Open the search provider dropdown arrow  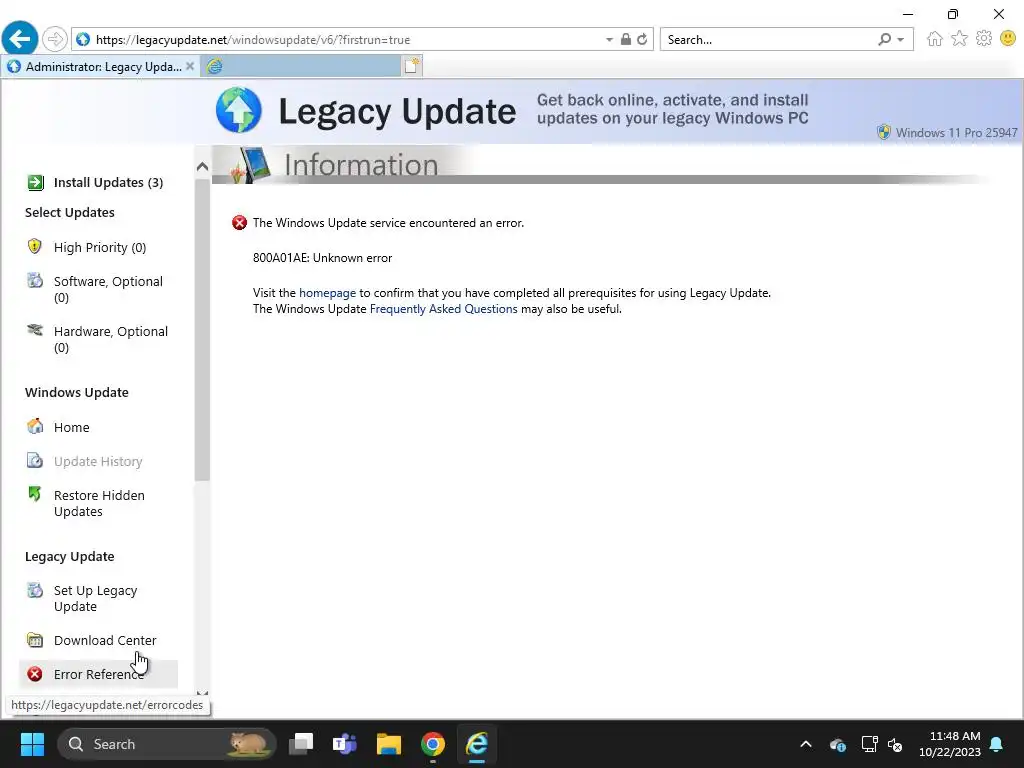pyautogui.click(x=901, y=40)
